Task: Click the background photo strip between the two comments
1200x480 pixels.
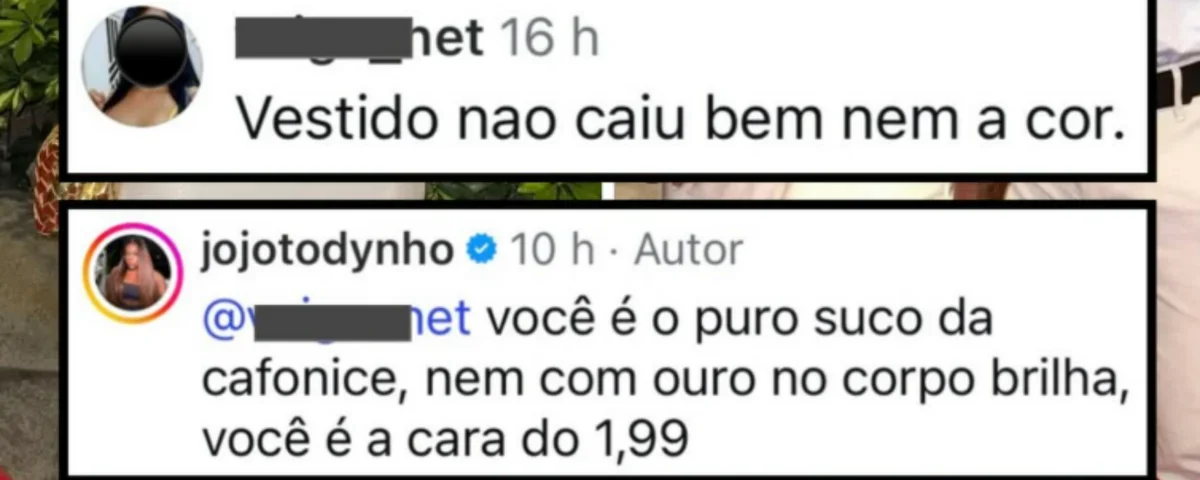Action: pyautogui.click(x=600, y=190)
